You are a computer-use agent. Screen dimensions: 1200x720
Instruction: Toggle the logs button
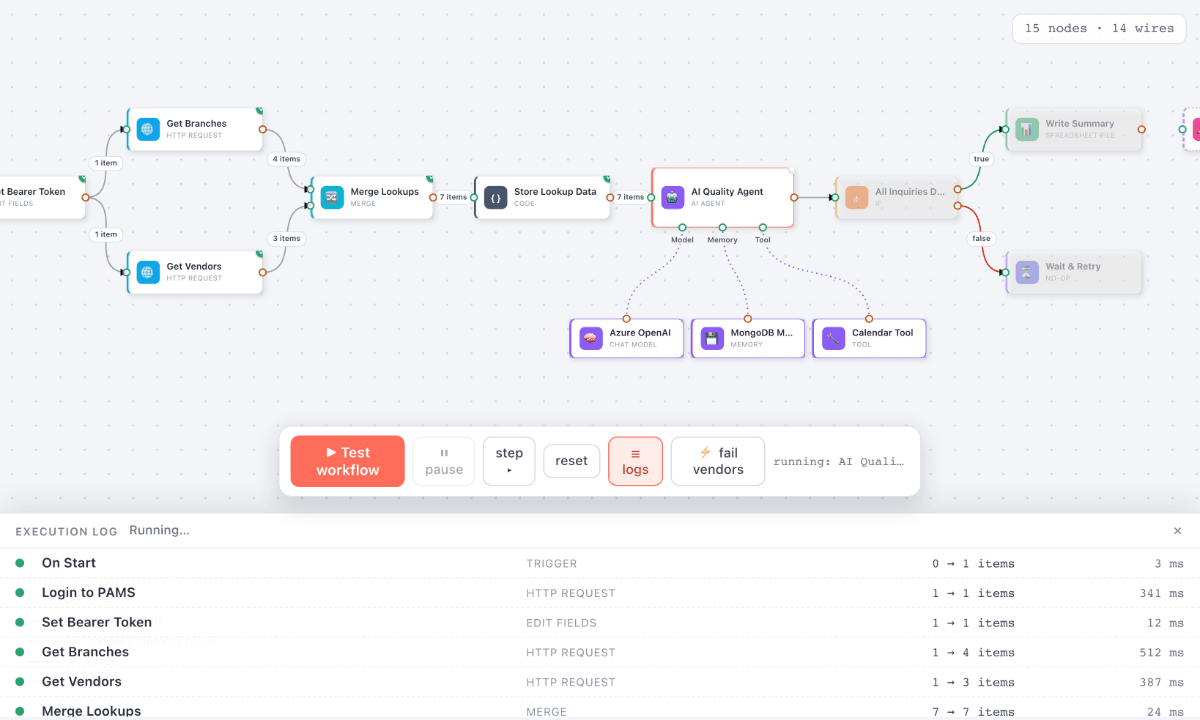[635, 461]
